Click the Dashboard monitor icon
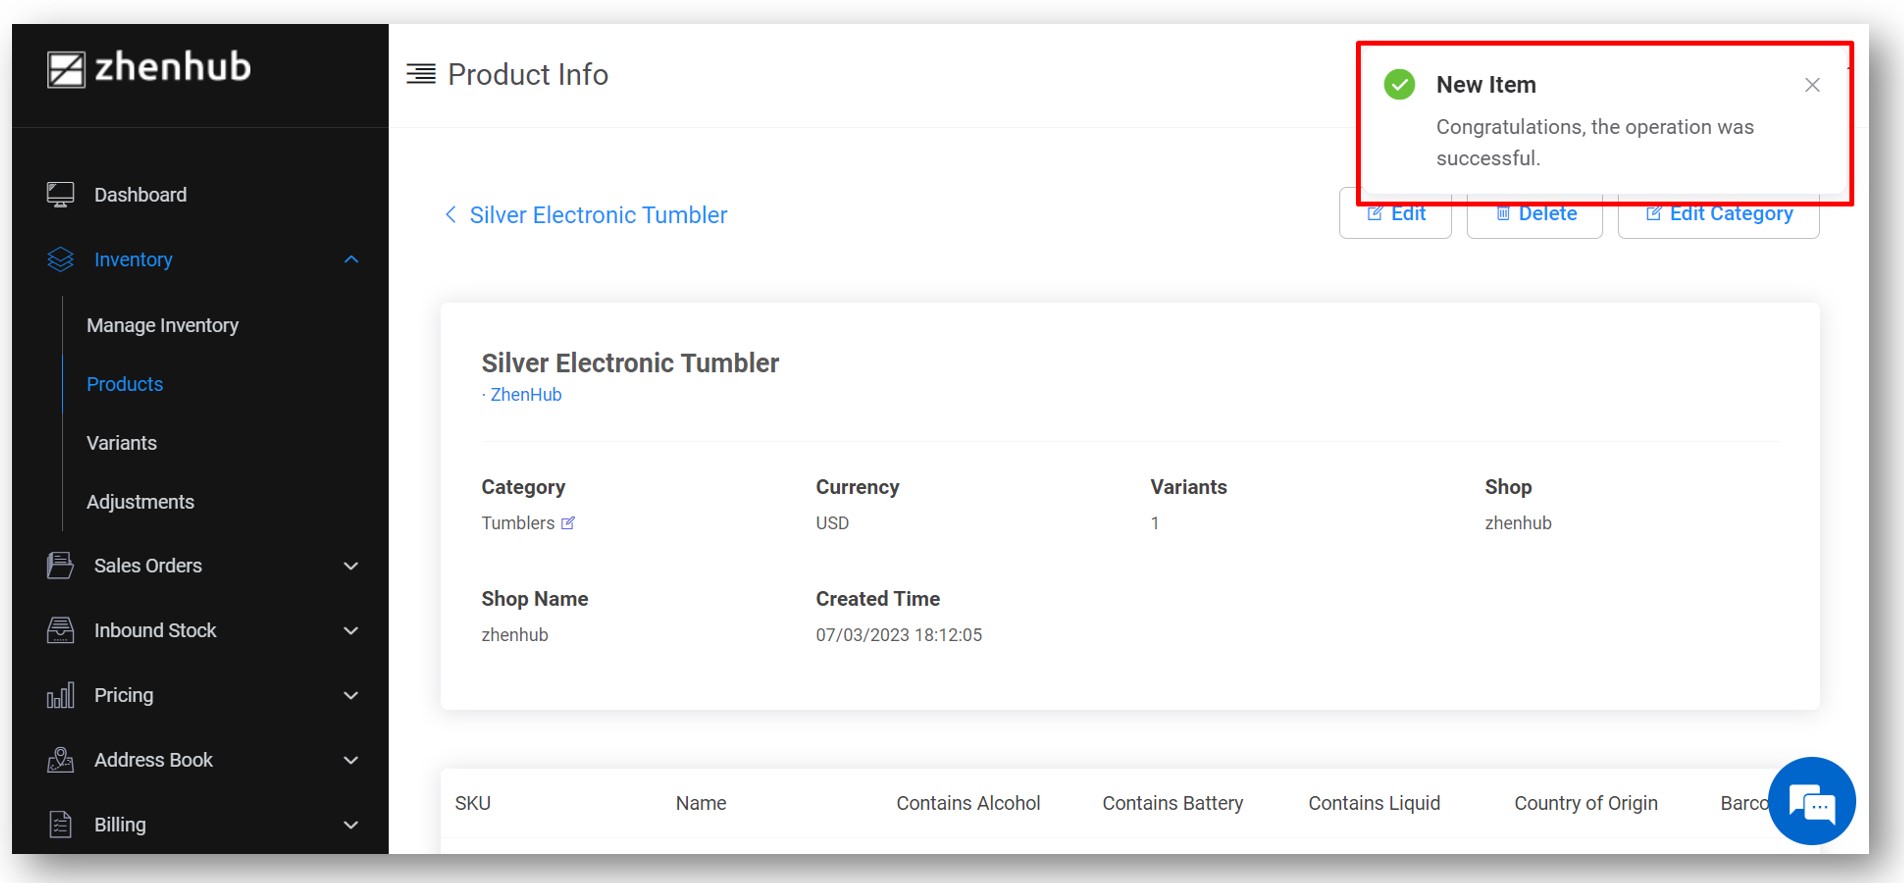 click(x=60, y=195)
